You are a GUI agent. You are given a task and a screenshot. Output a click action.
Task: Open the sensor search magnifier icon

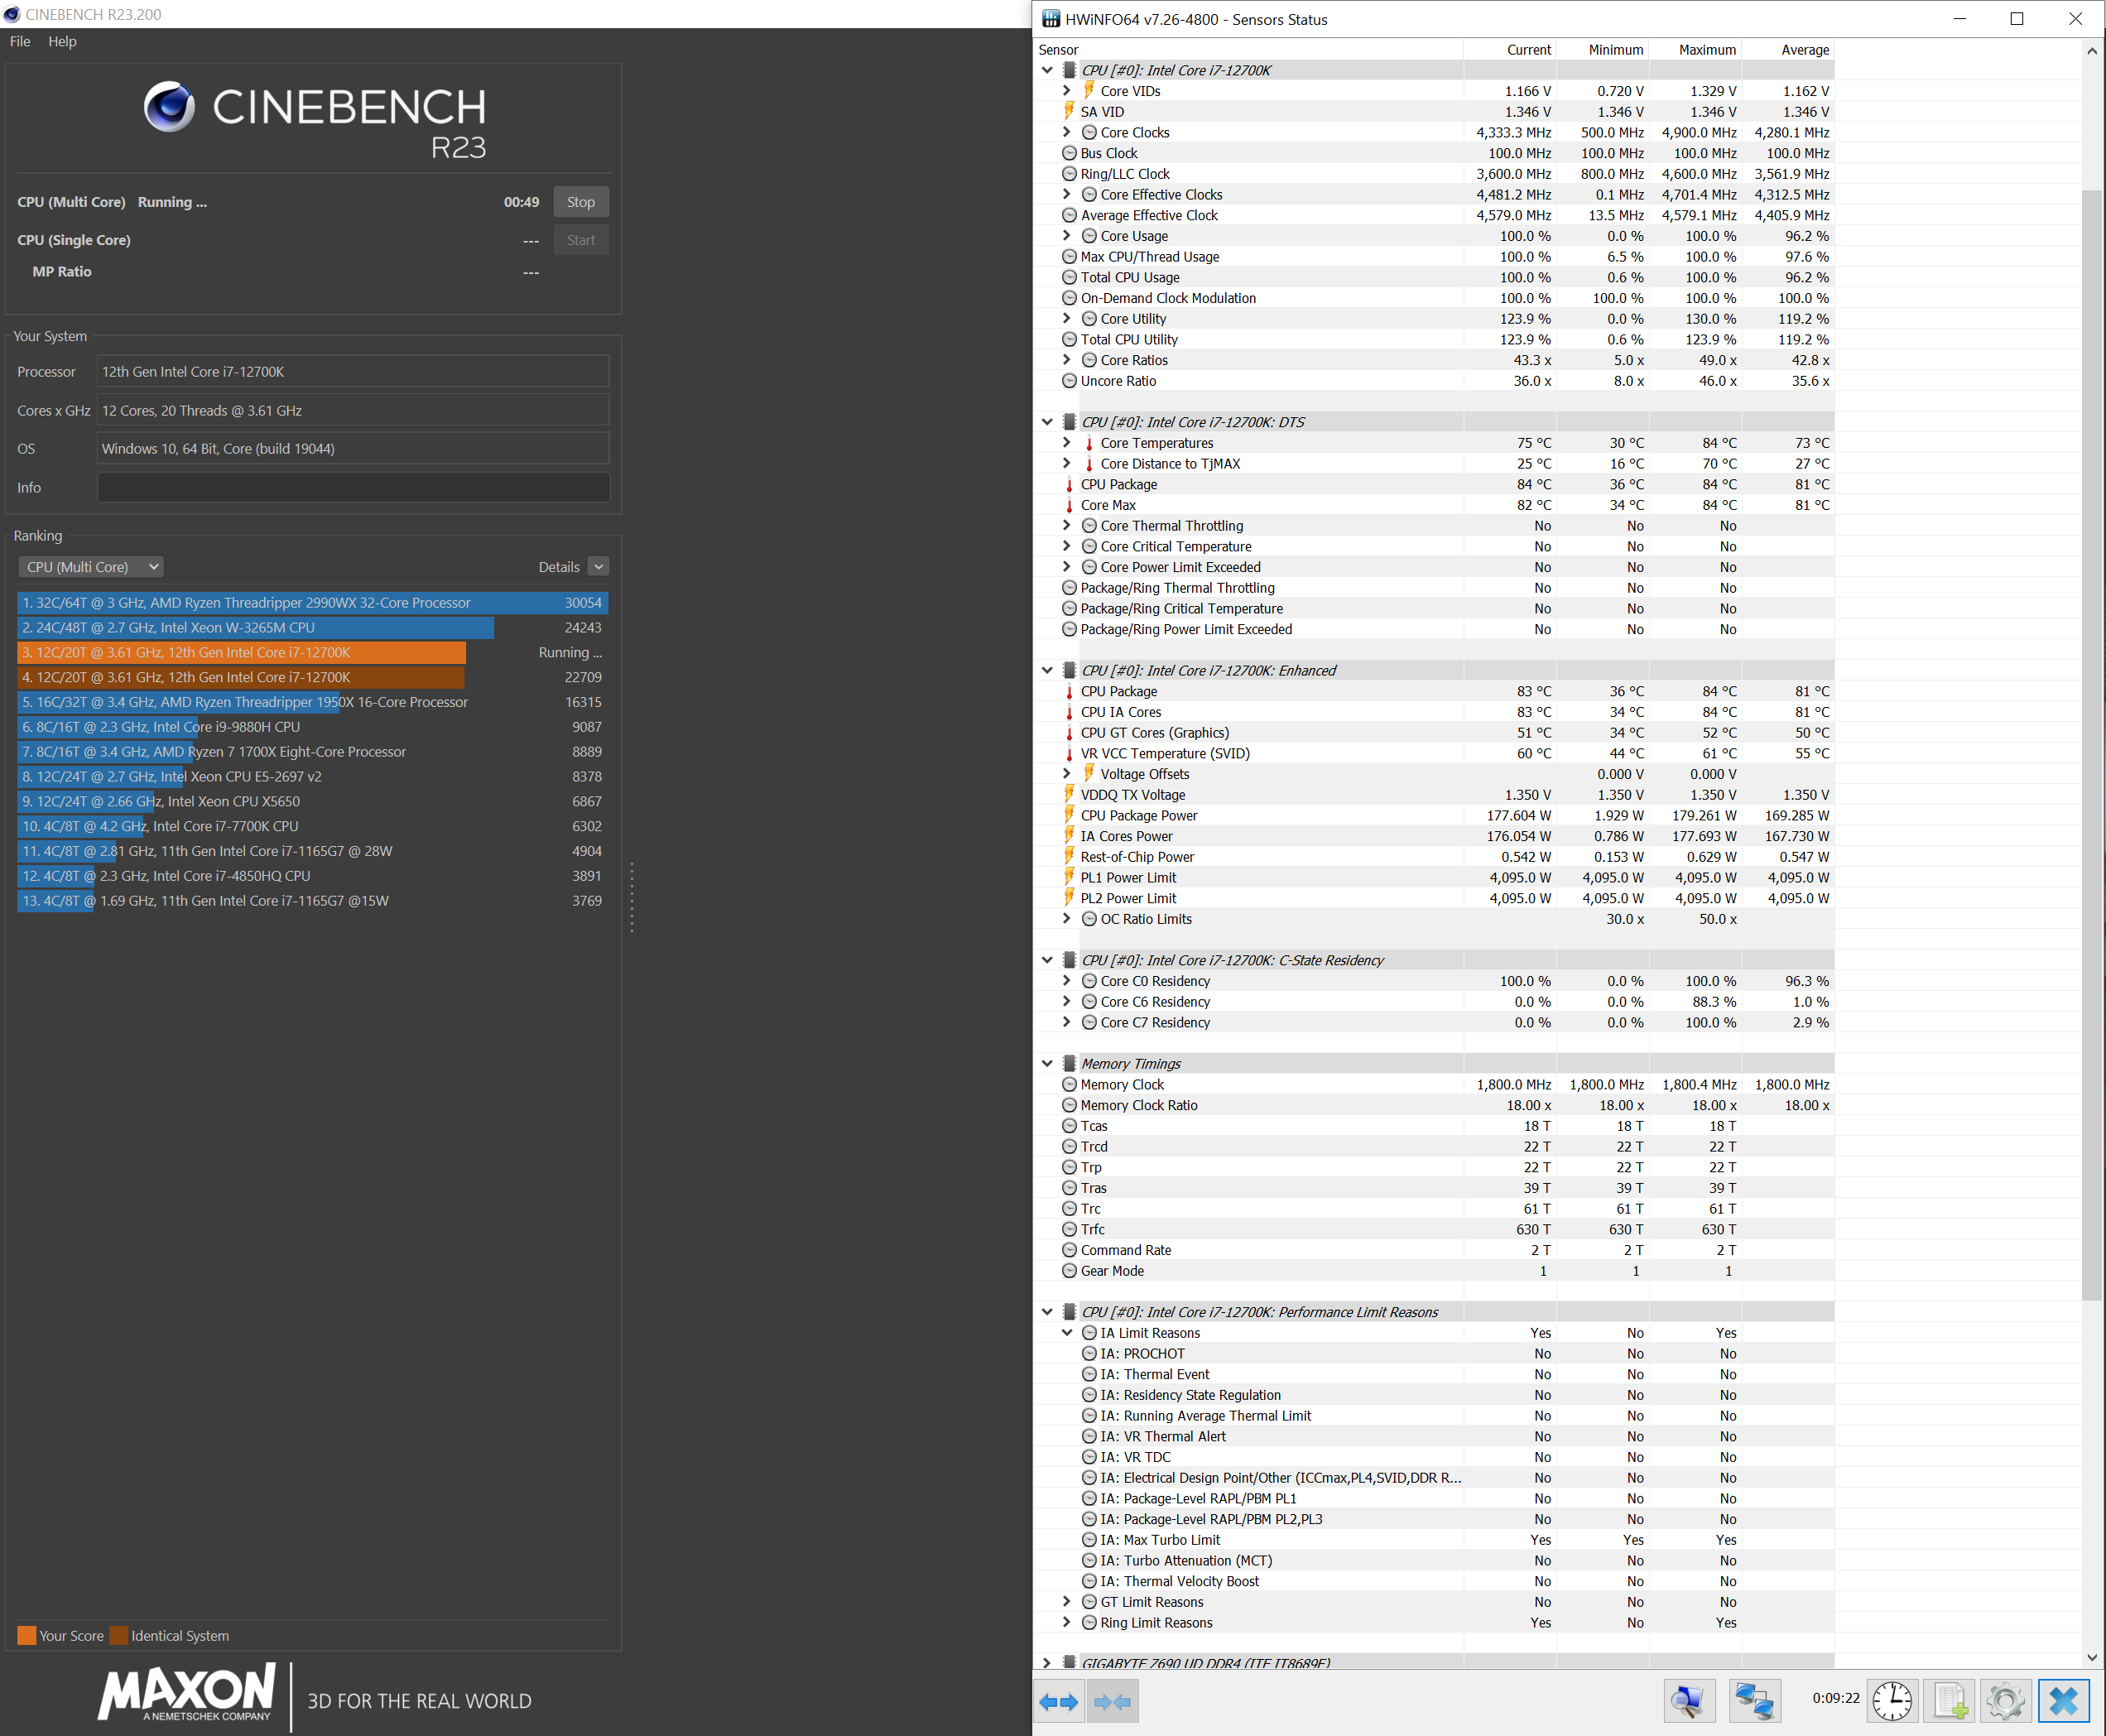[x=1689, y=1700]
